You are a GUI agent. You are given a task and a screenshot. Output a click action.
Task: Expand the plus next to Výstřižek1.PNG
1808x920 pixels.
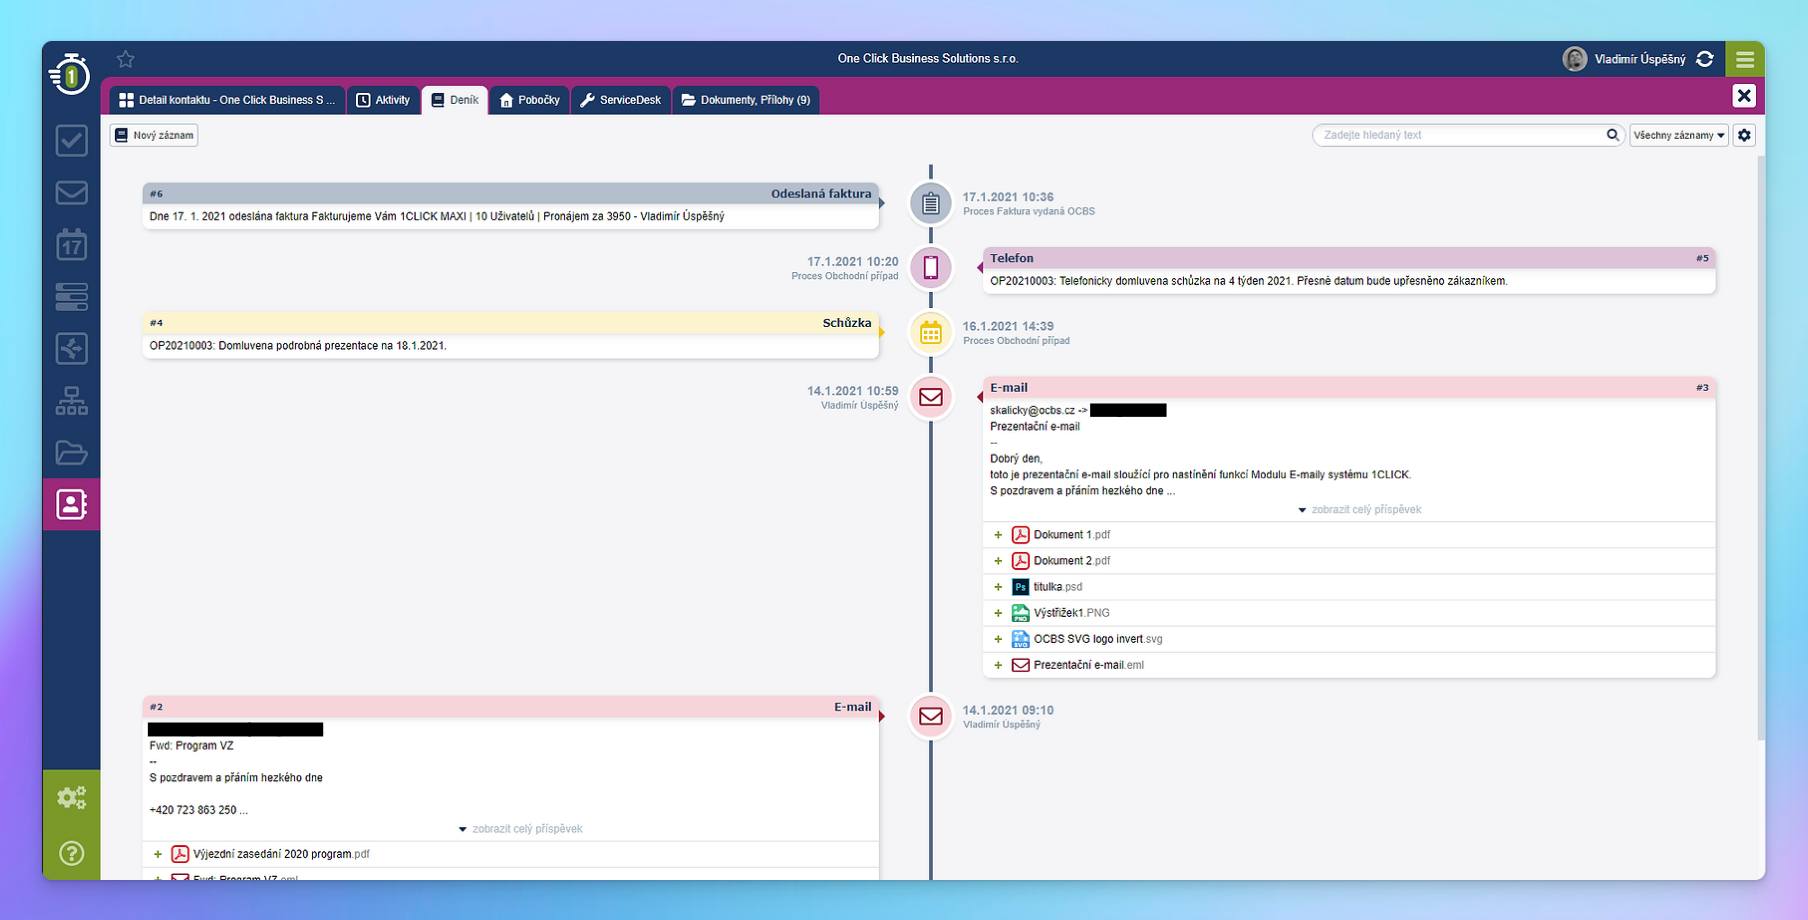click(998, 613)
